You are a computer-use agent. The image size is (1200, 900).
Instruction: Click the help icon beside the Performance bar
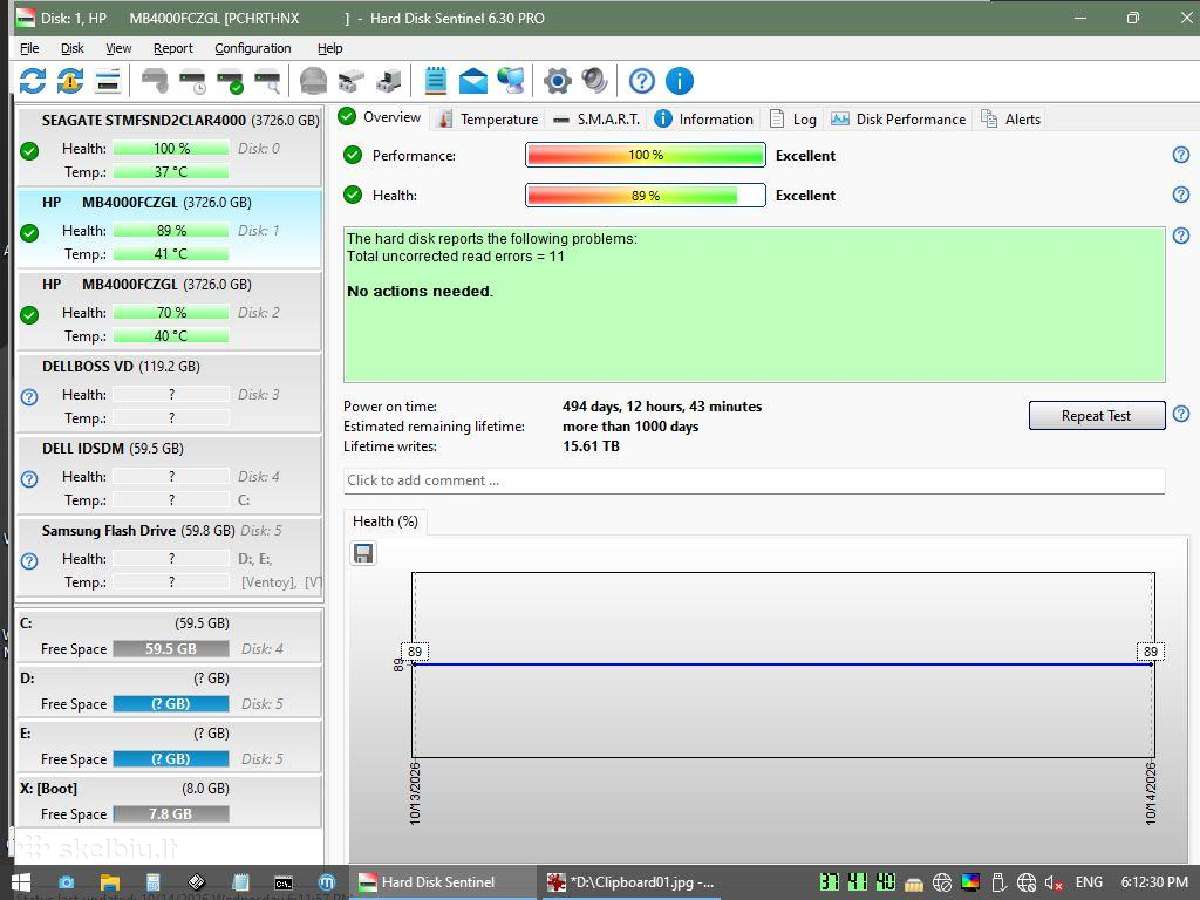1181,155
